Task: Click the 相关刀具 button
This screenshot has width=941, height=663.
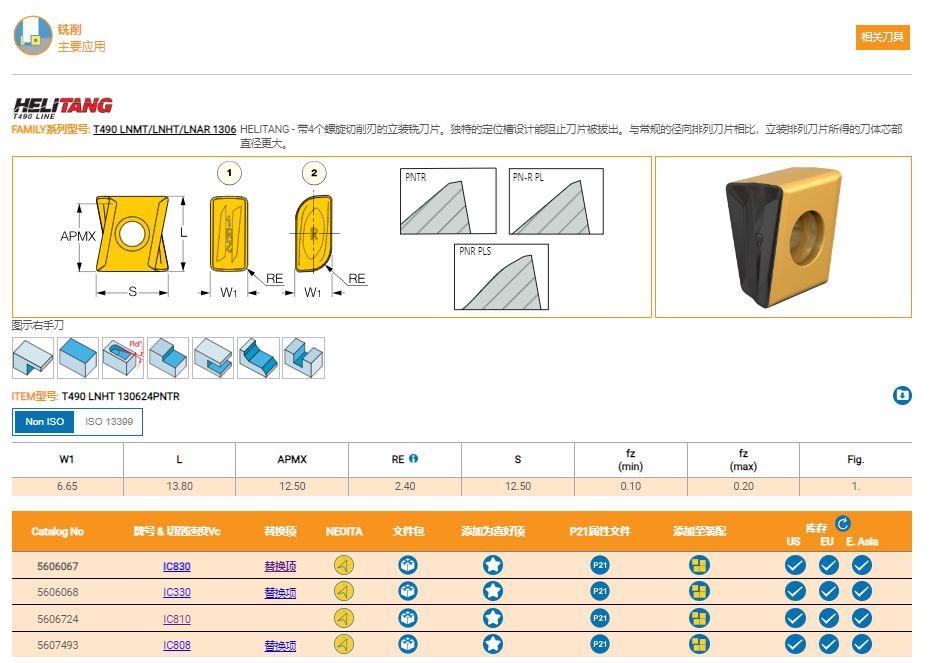Action: (882, 37)
